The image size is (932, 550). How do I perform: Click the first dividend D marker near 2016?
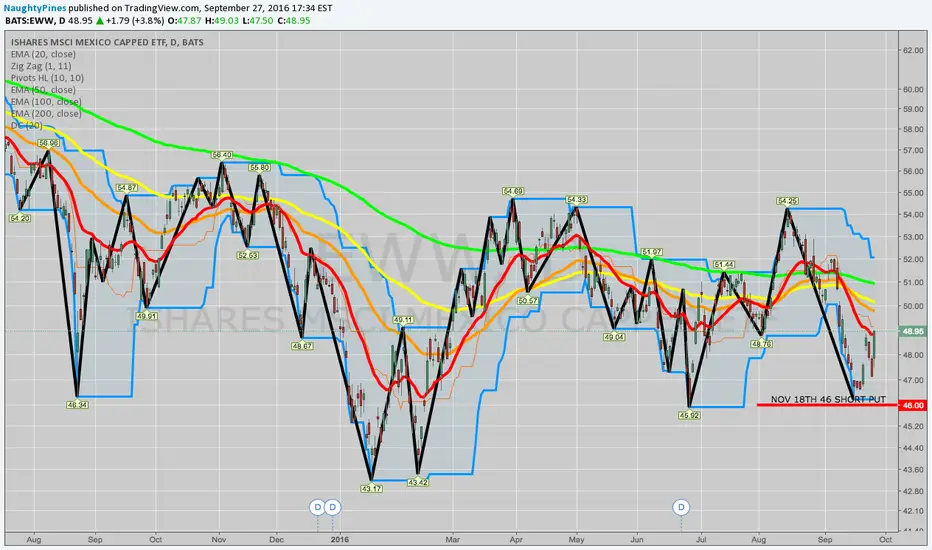(x=317, y=507)
